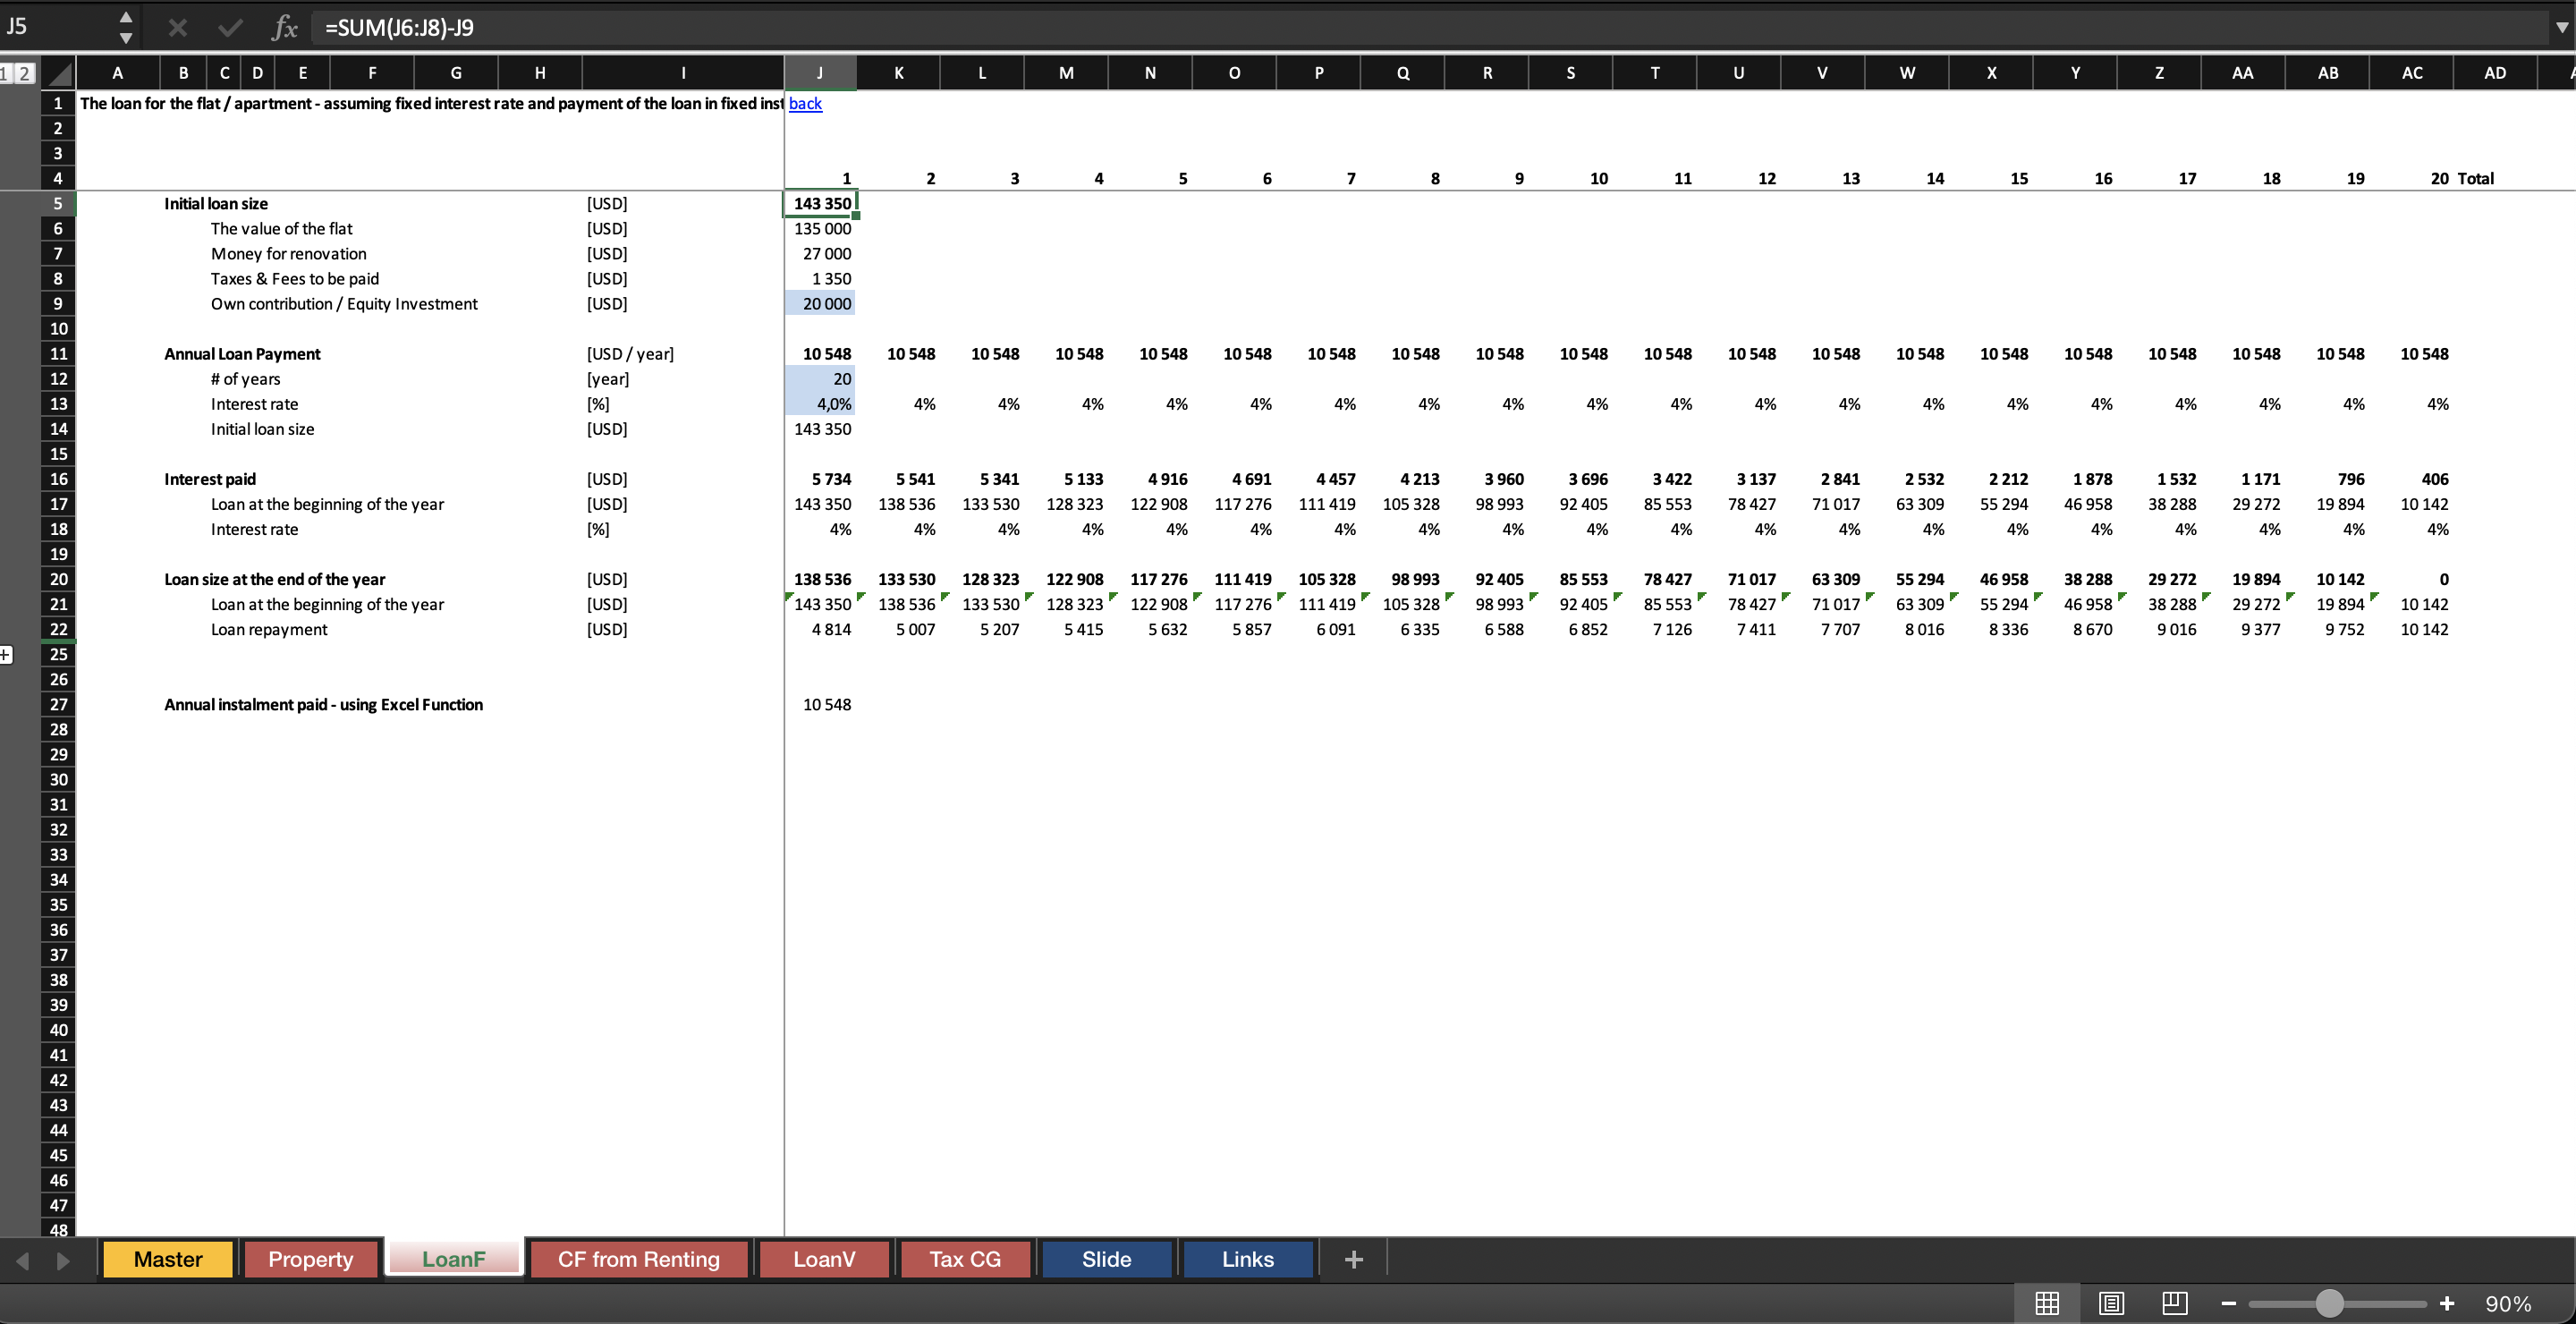Click the Total column heading
The width and height of the screenshot is (2576, 1324).
[2475, 179]
